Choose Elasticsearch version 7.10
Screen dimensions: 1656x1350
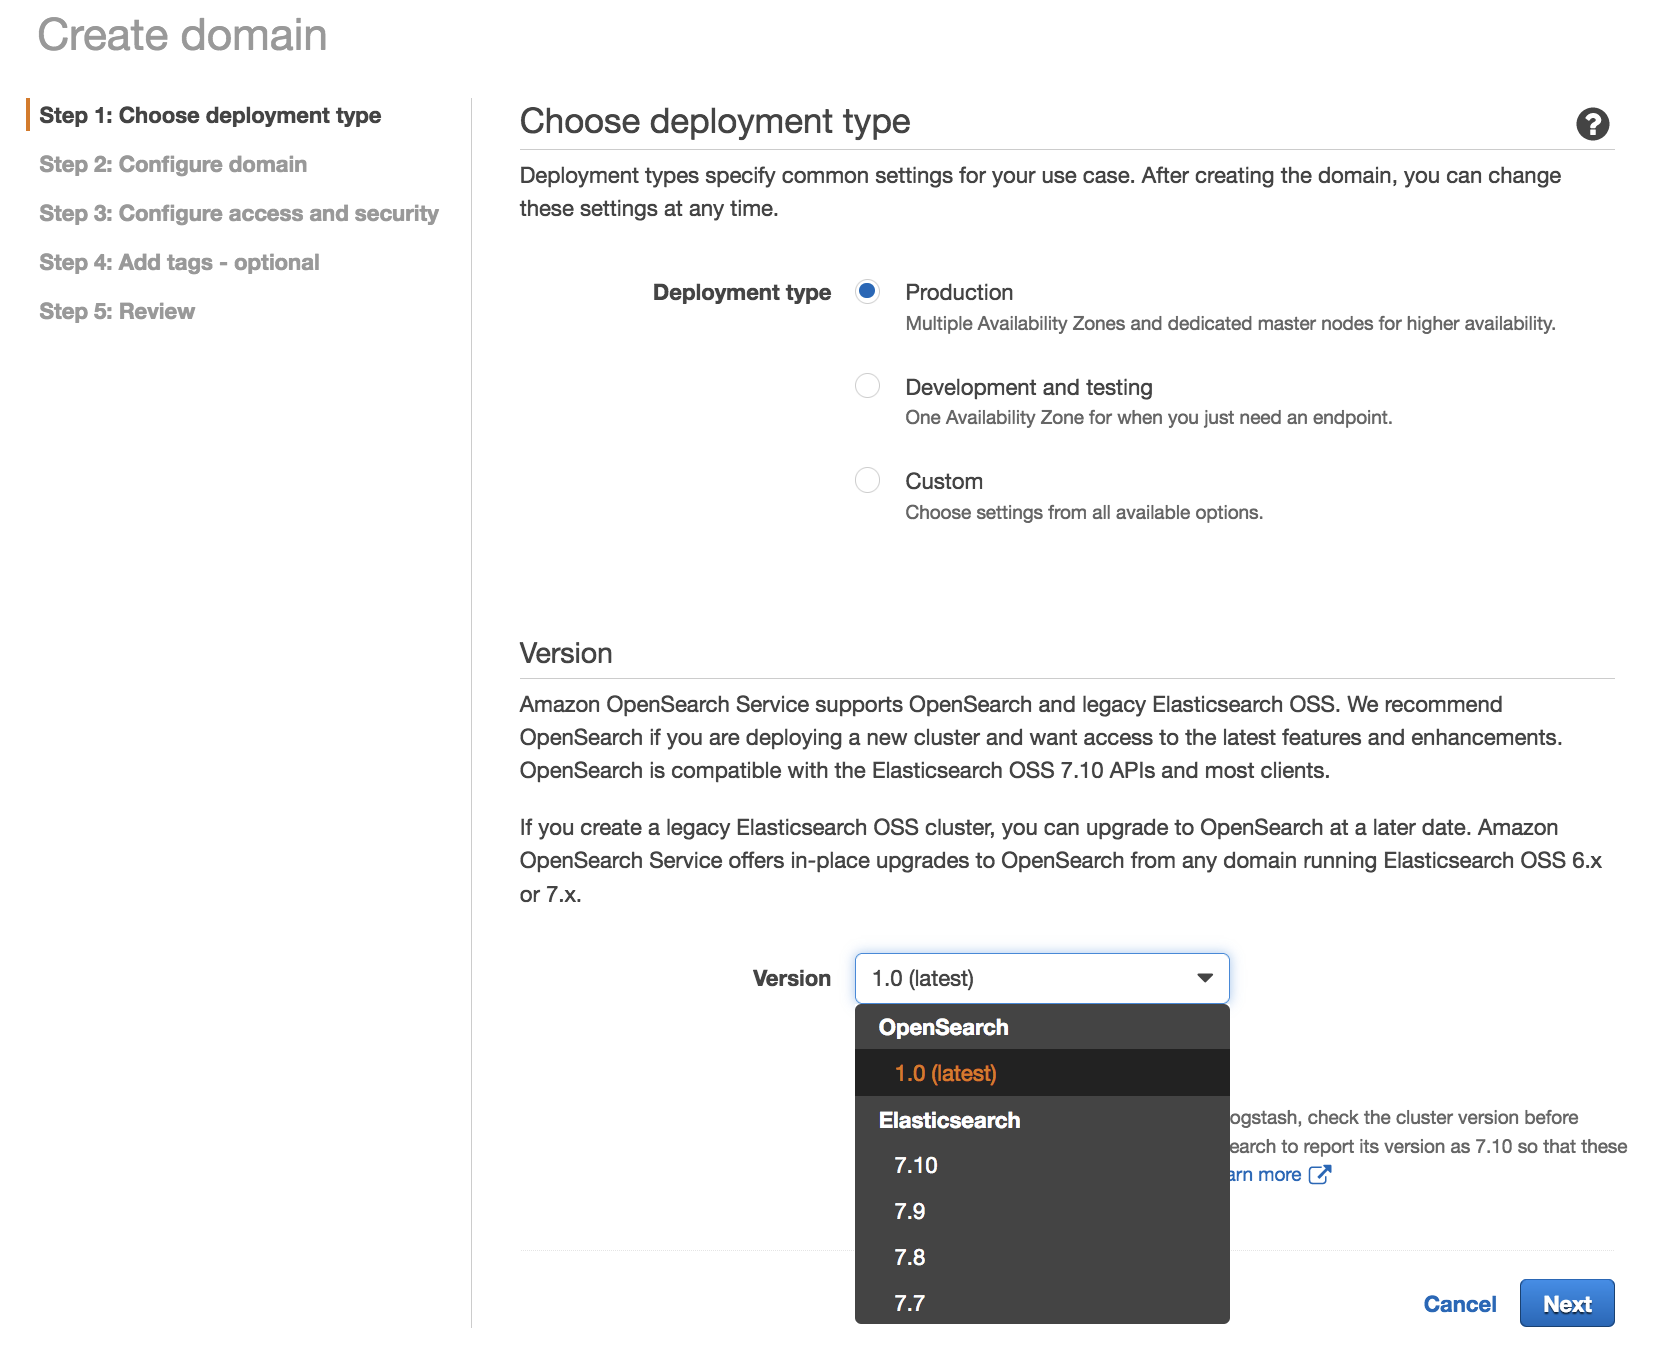[x=915, y=1164]
